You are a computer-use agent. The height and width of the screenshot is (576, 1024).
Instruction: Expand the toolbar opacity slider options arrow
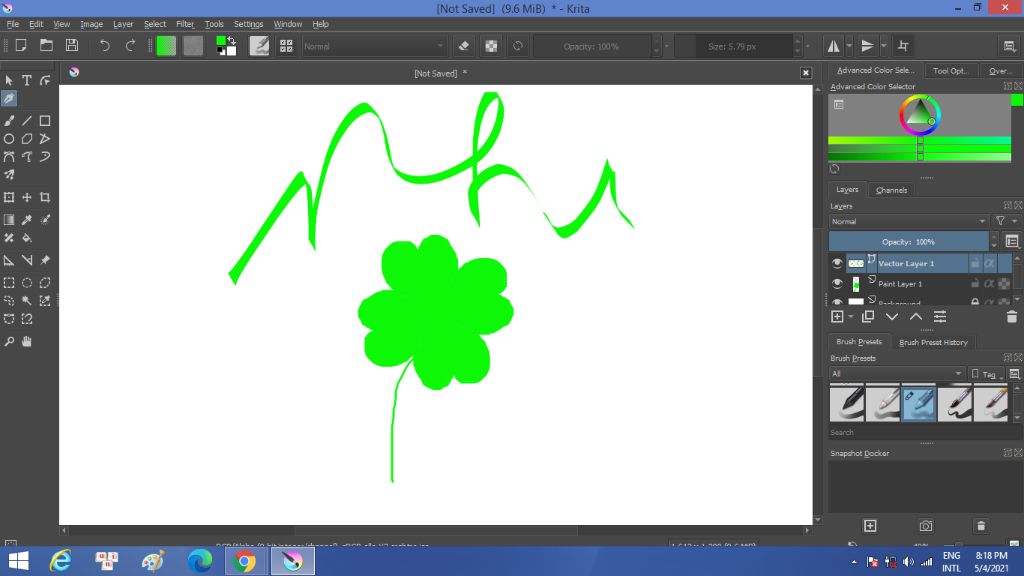(x=667, y=46)
